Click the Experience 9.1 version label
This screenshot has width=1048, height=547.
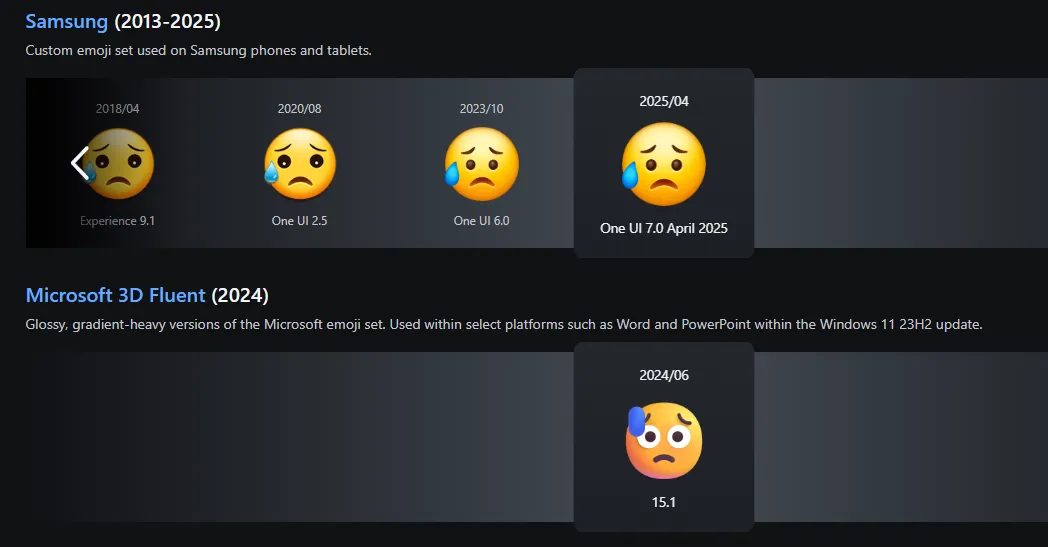[118, 221]
